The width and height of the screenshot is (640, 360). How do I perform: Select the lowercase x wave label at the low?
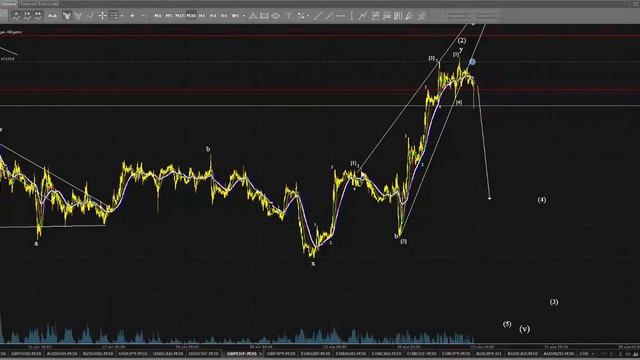pyautogui.click(x=313, y=264)
